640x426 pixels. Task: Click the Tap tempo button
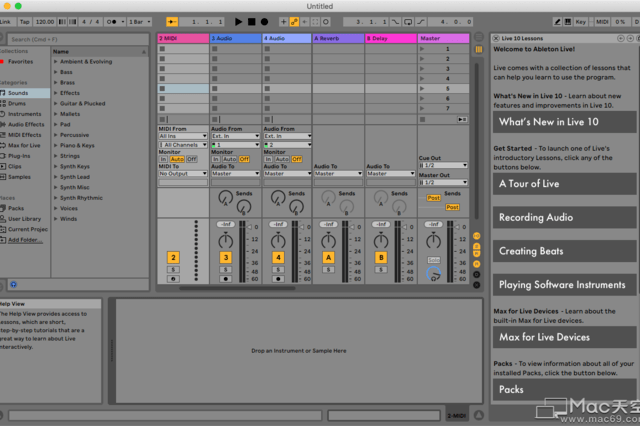coord(24,22)
